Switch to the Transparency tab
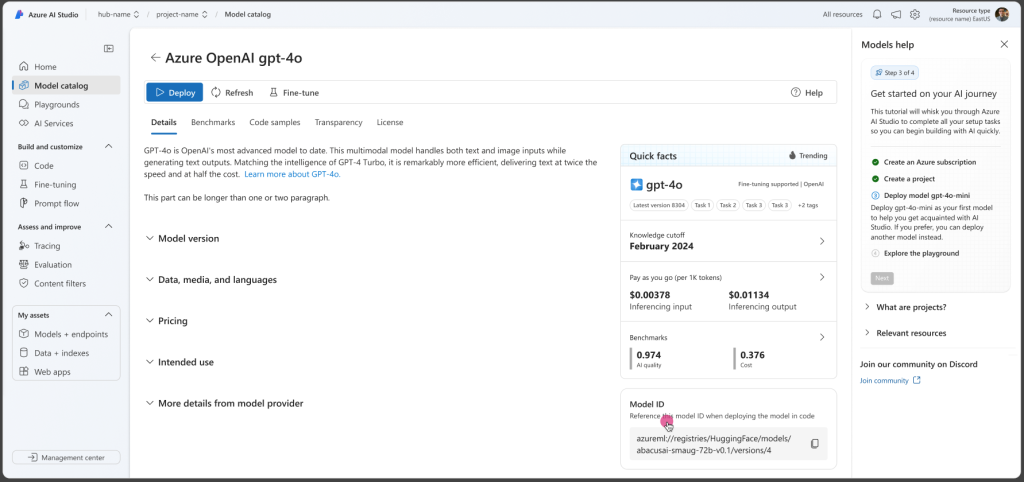The height and width of the screenshot is (482, 1024). pos(338,122)
